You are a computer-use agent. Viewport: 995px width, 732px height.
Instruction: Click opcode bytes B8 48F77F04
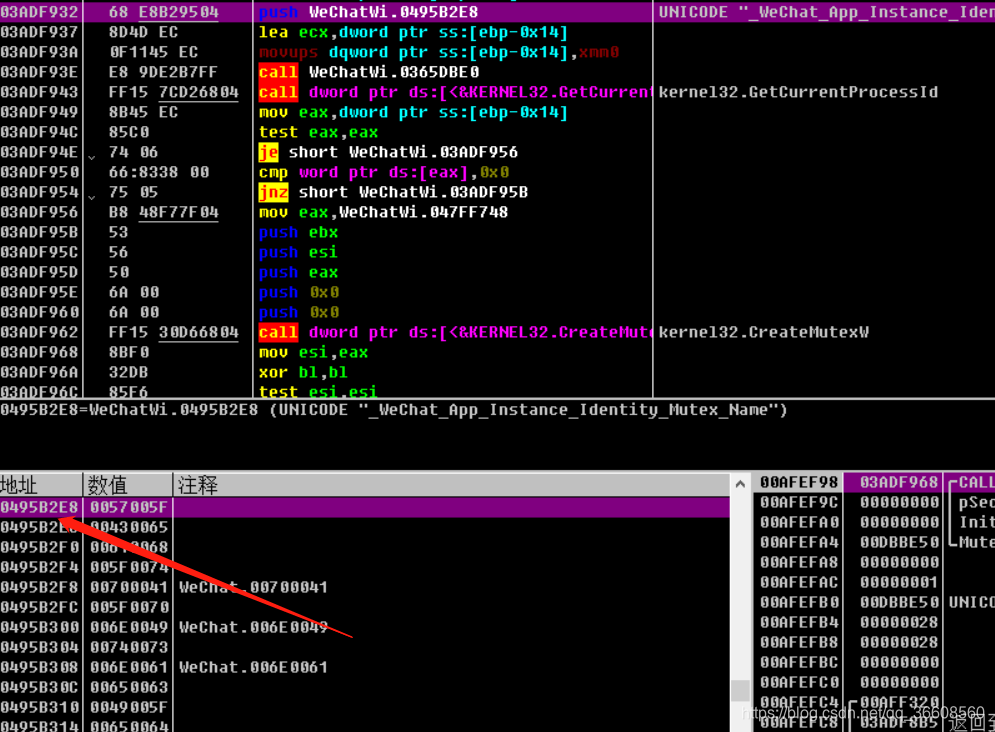pos(163,212)
